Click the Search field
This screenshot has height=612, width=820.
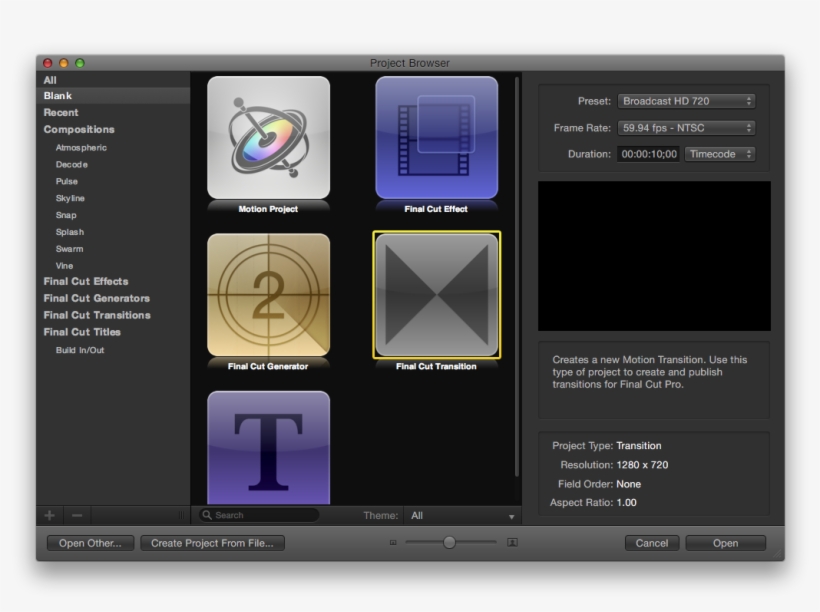pyautogui.click(x=262, y=515)
